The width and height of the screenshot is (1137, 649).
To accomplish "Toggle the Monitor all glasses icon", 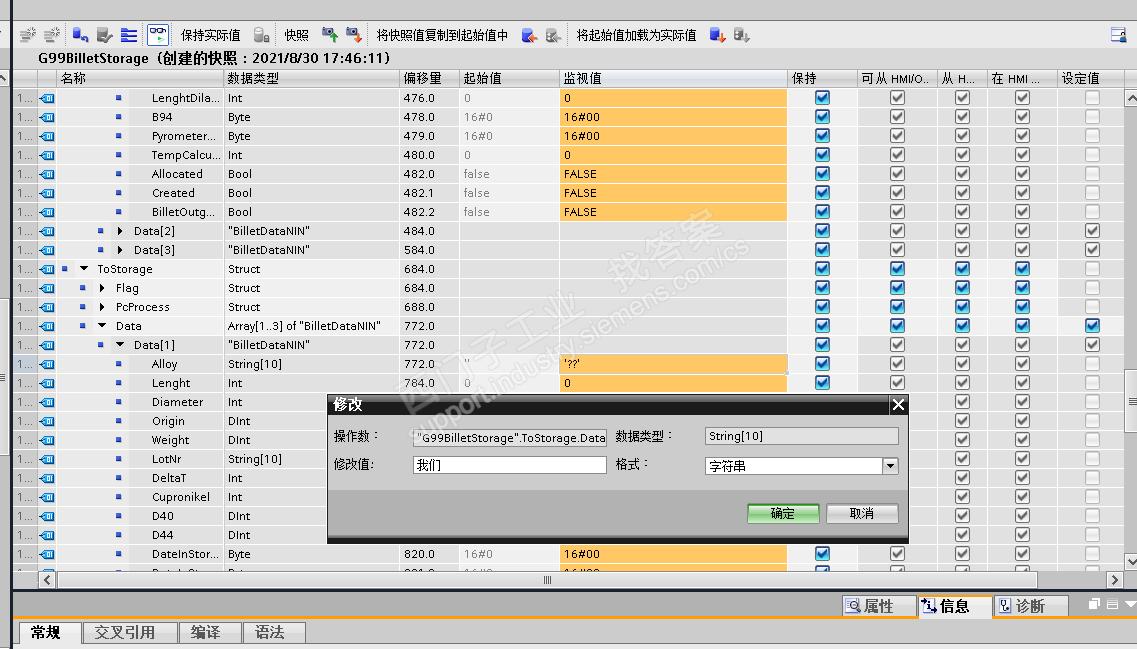I will (157, 35).
